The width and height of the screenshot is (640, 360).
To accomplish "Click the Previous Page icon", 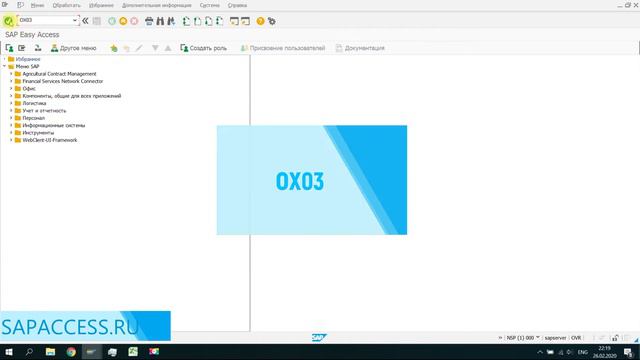I will coord(198,21).
